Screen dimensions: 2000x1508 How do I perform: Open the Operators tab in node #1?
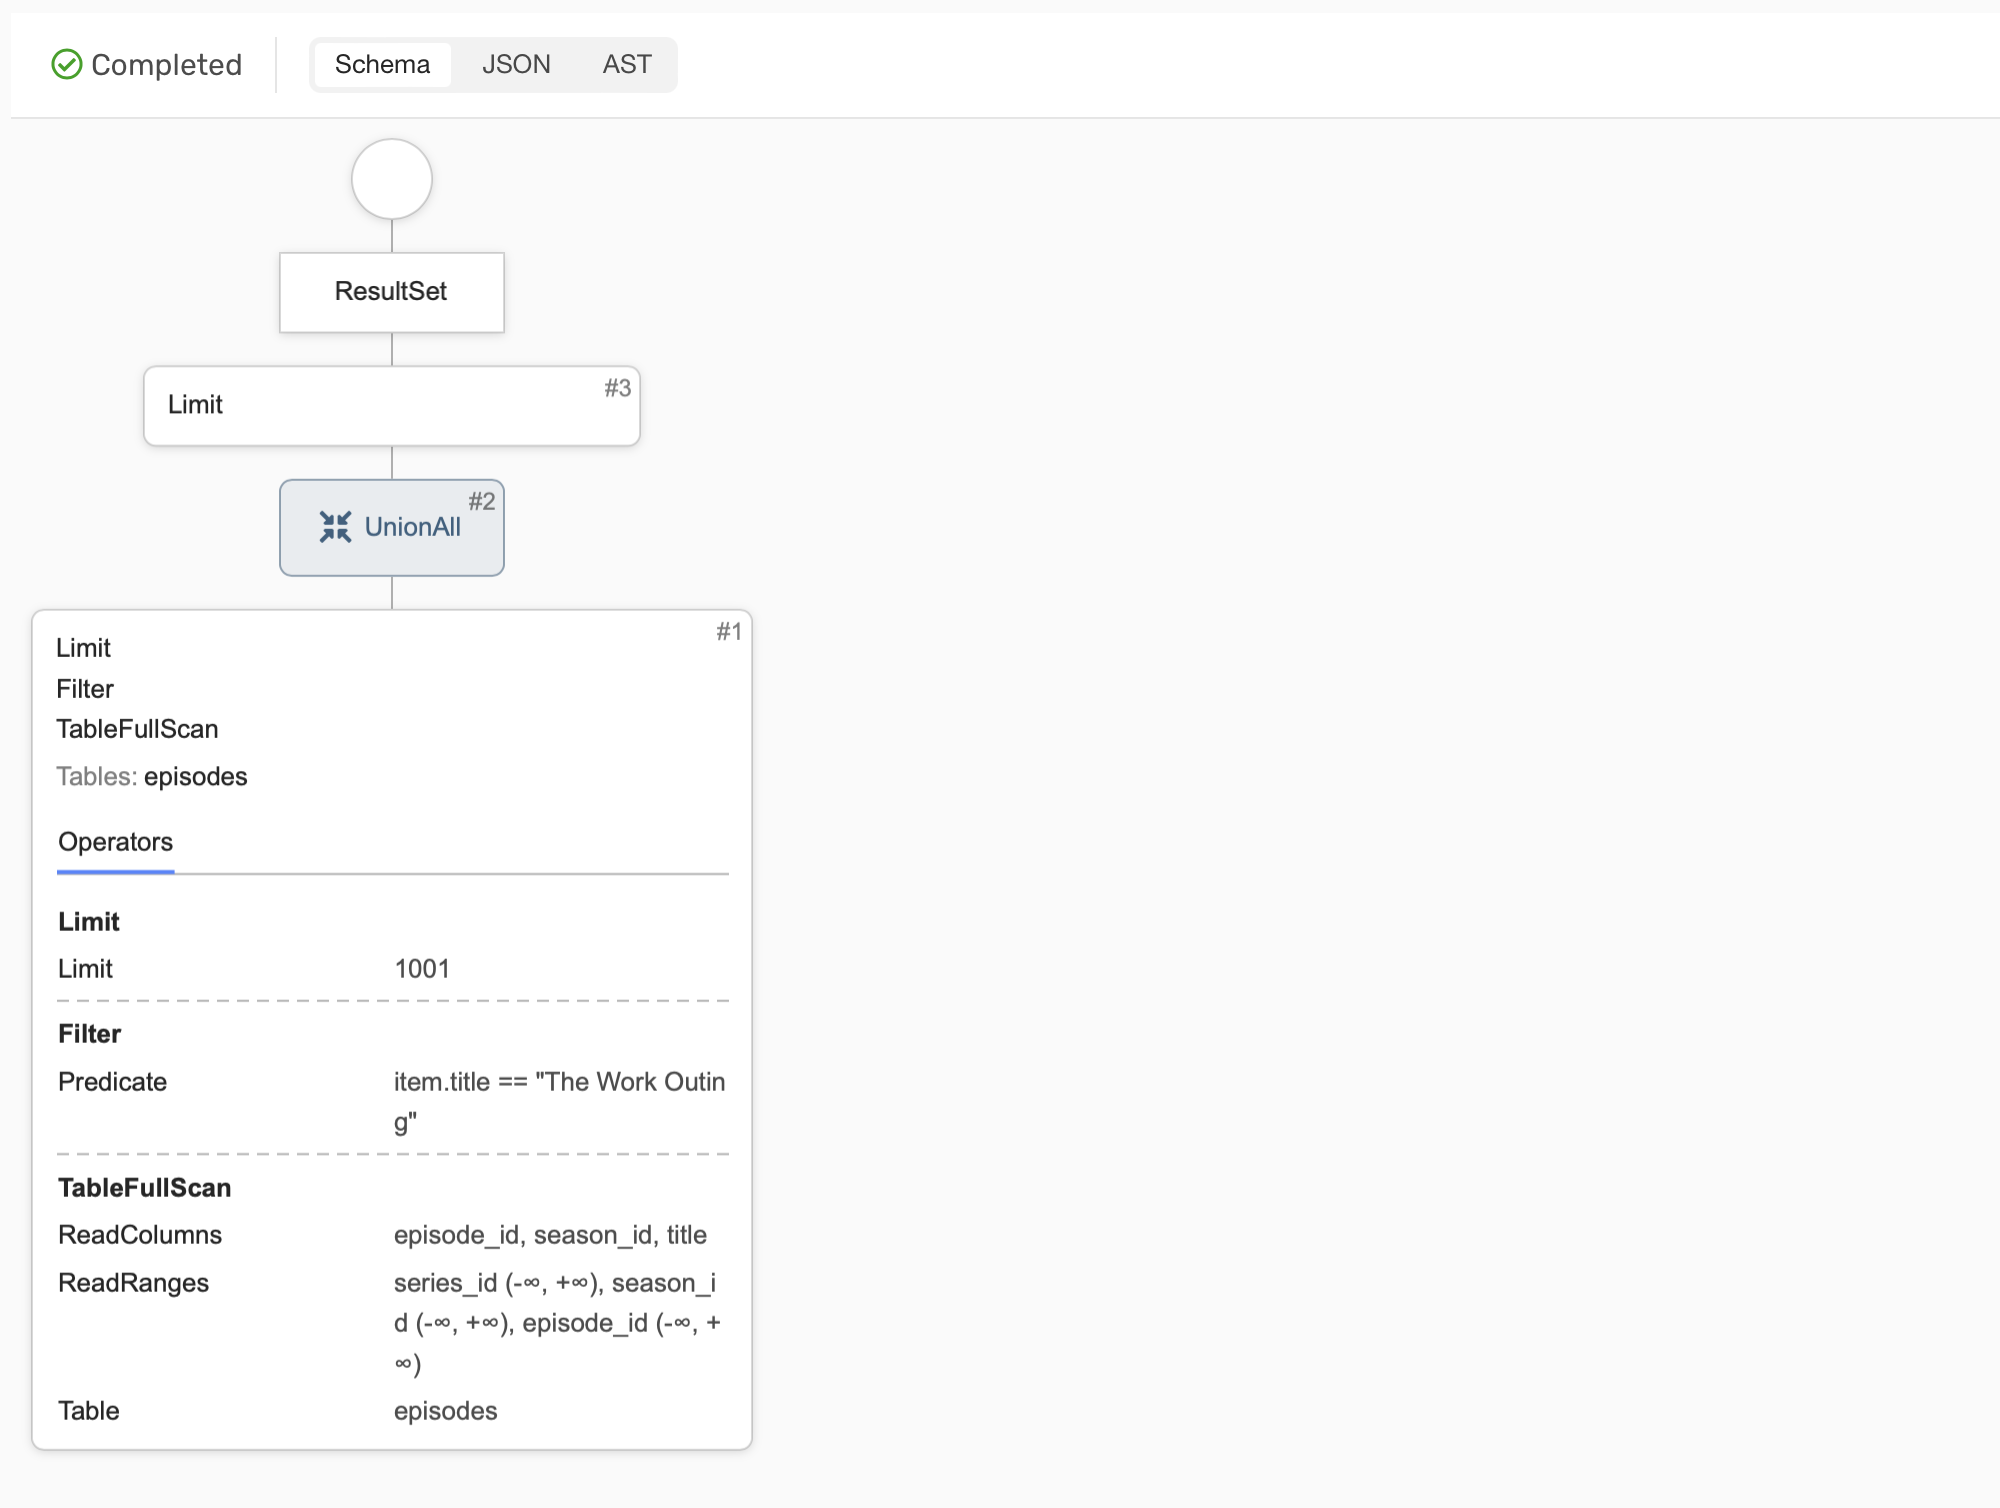(115, 843)
